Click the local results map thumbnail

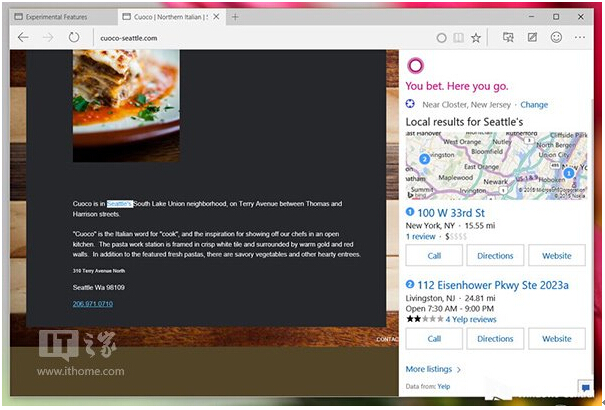tap(496, 165)
